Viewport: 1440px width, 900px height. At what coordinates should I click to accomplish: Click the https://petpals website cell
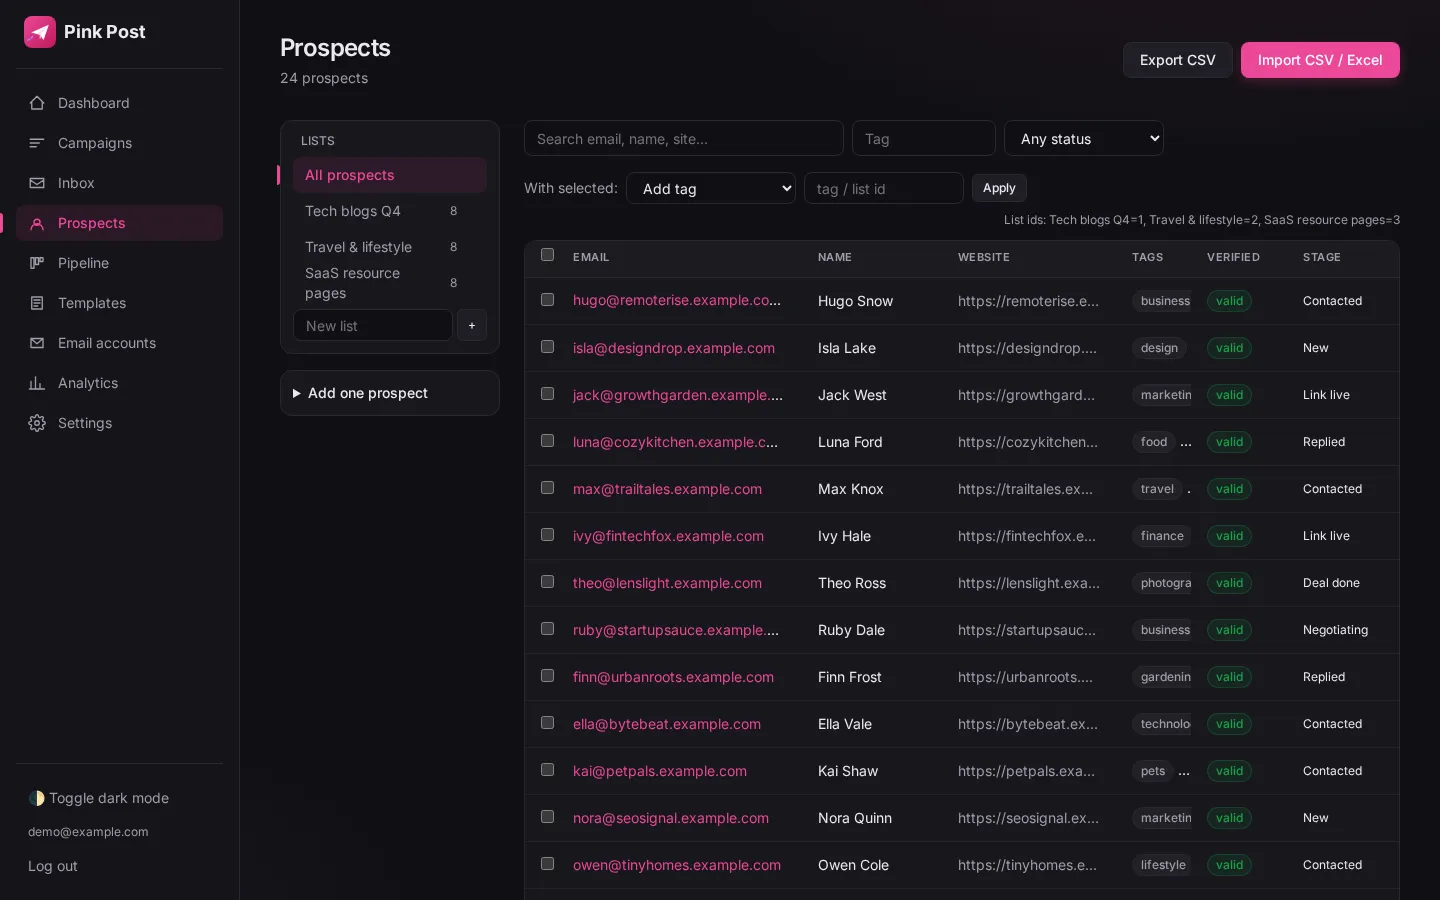1026,771
